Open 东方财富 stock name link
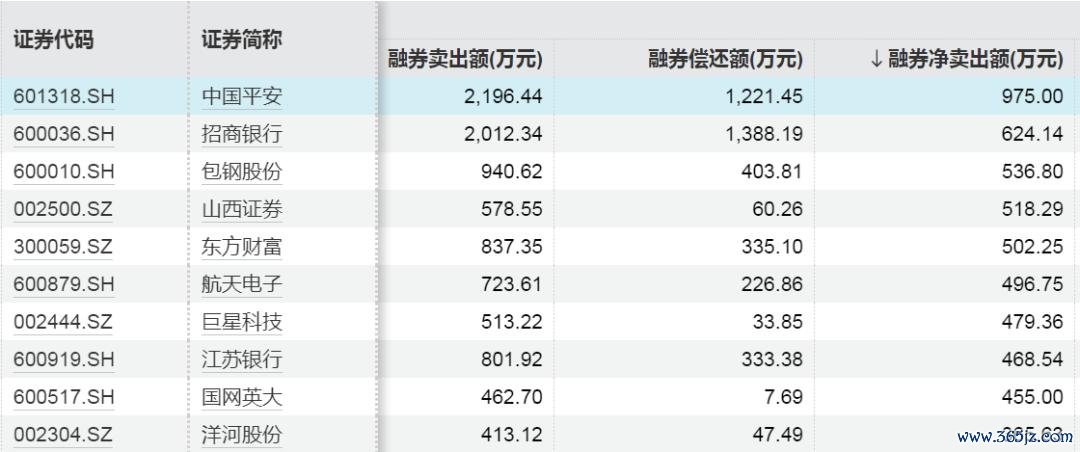Image resolution: width=1080 pixels, height=452 pixels. [x=242, y=247]
